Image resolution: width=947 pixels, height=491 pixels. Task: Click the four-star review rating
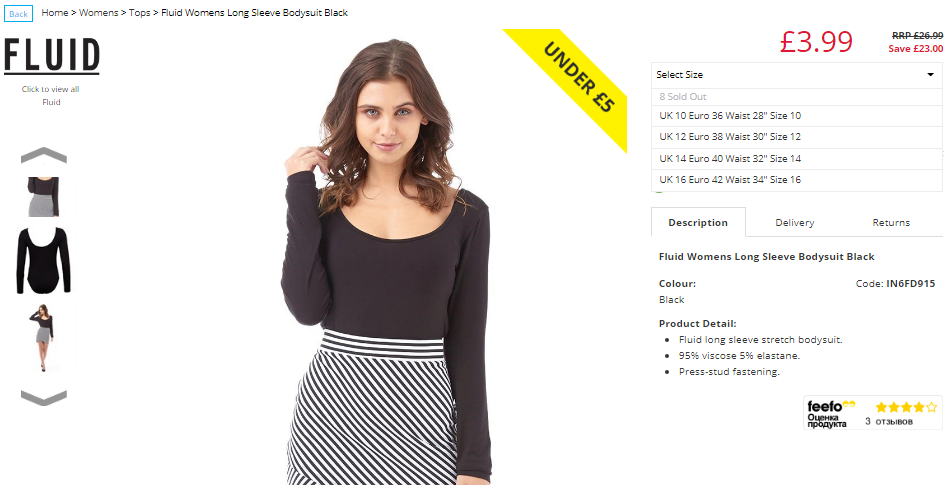tap(908, 407)
